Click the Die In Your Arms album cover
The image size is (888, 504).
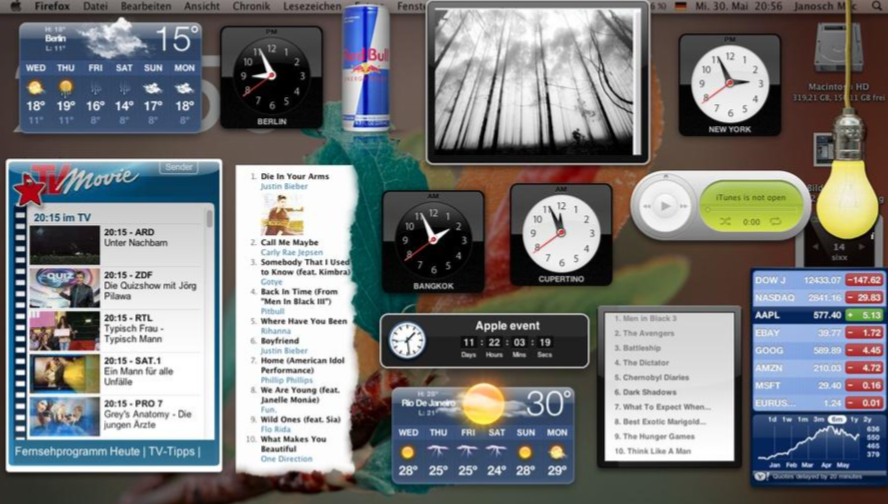(x=282, y=215)
